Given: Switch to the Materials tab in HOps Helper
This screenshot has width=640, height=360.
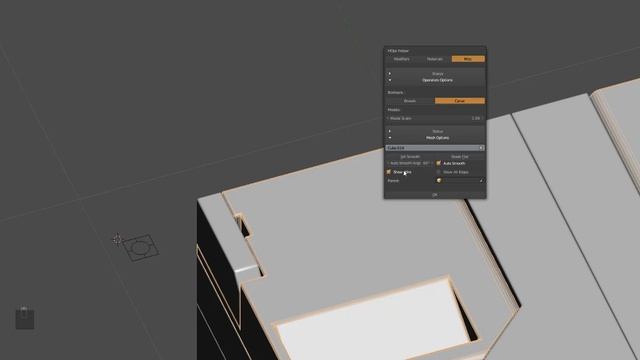Looking at the screenshot, I should click(435, 59).
